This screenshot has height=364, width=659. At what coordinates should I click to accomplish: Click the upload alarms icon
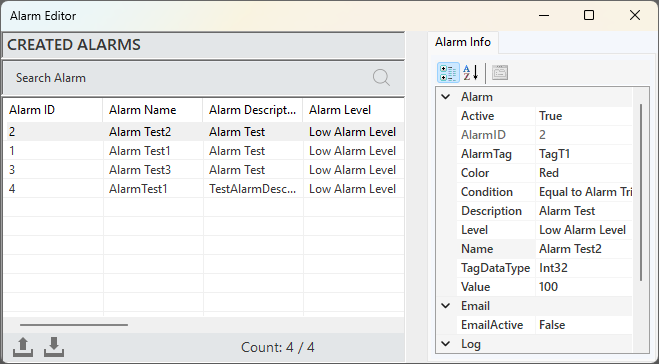[23, 347]
